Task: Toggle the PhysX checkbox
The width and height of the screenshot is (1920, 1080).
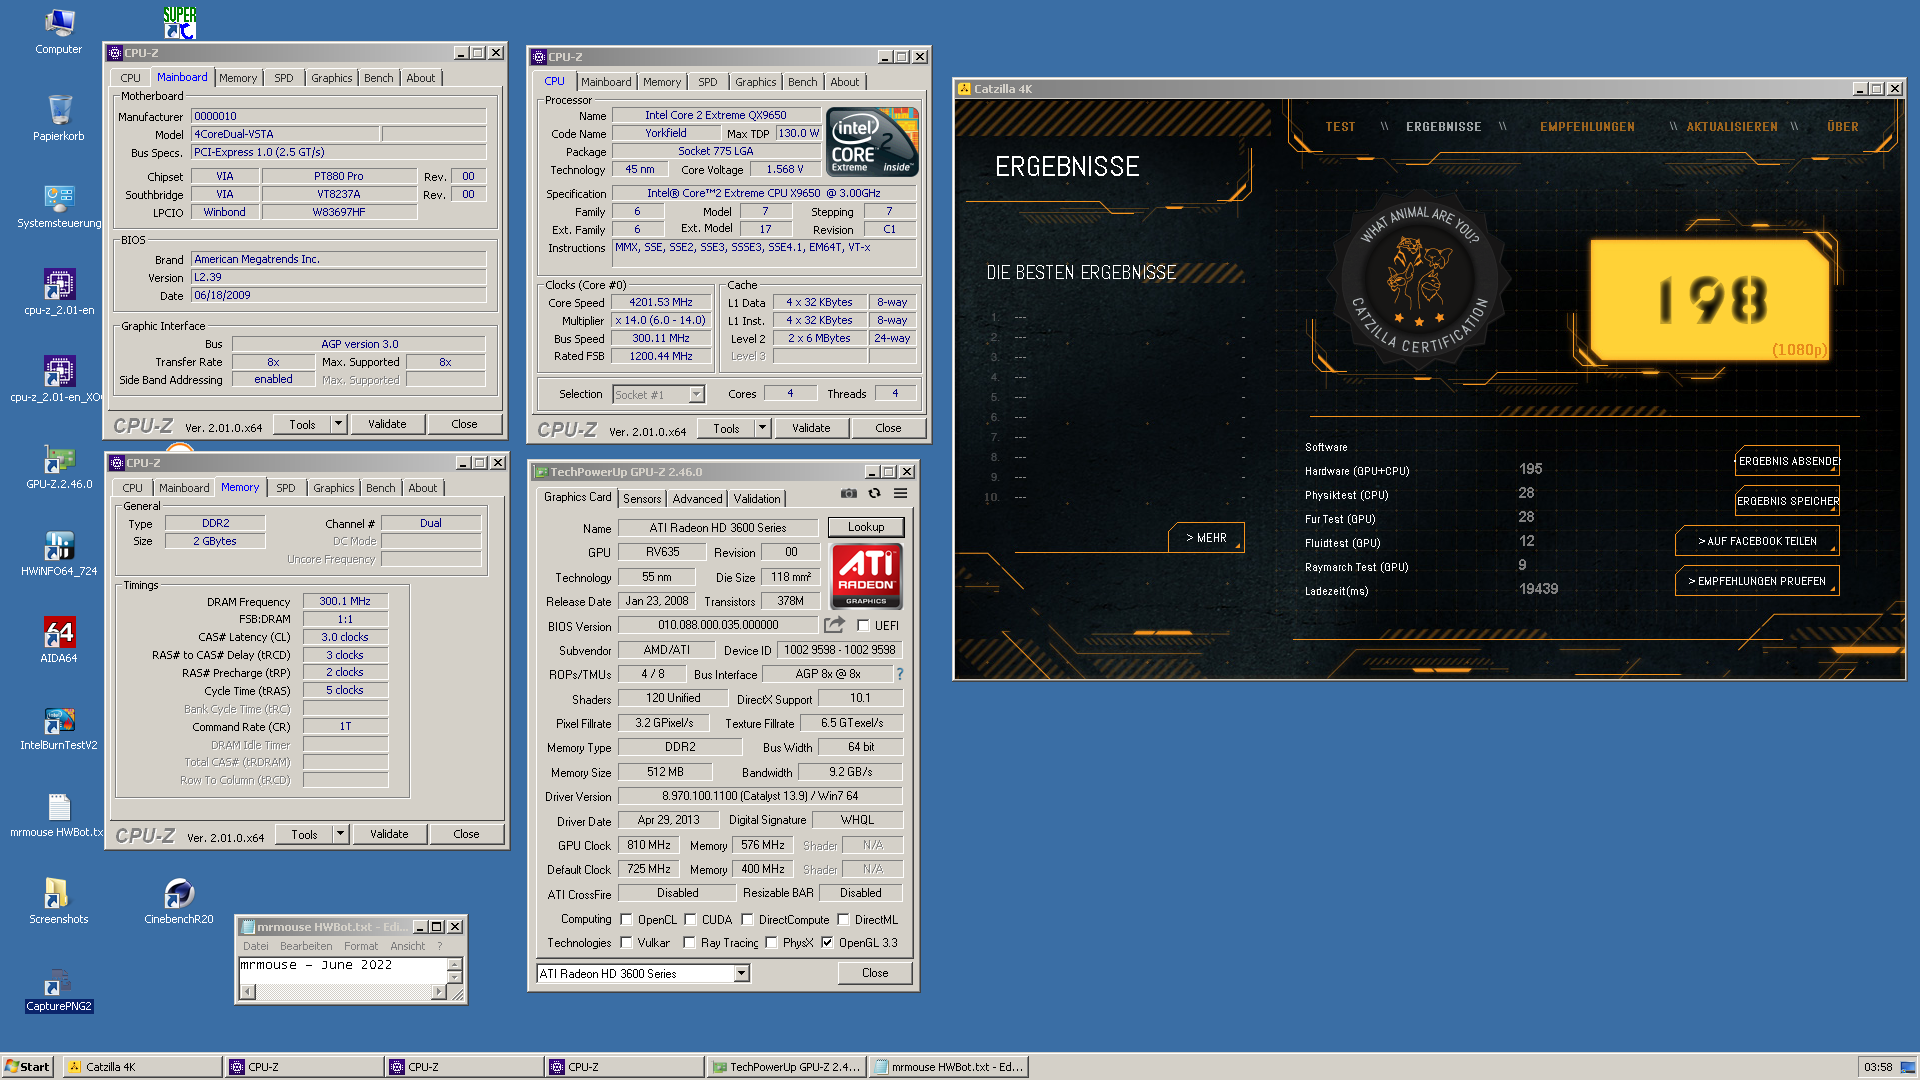Action: (x=771, y=943)
